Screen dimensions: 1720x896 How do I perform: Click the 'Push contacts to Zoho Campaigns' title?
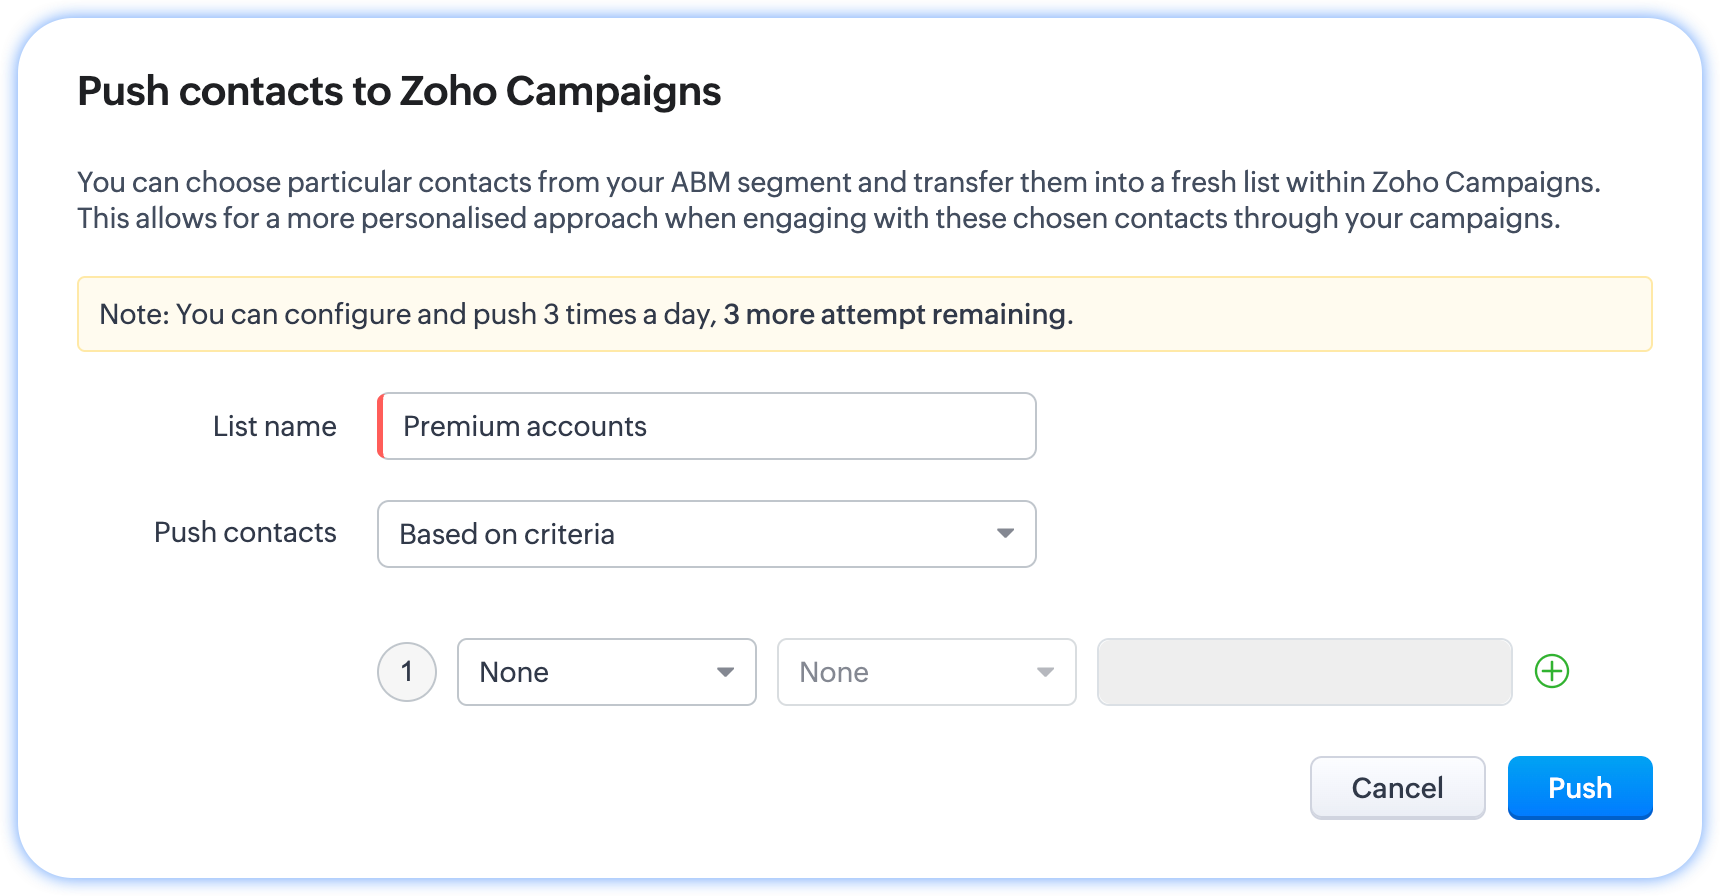click(399, 91)
